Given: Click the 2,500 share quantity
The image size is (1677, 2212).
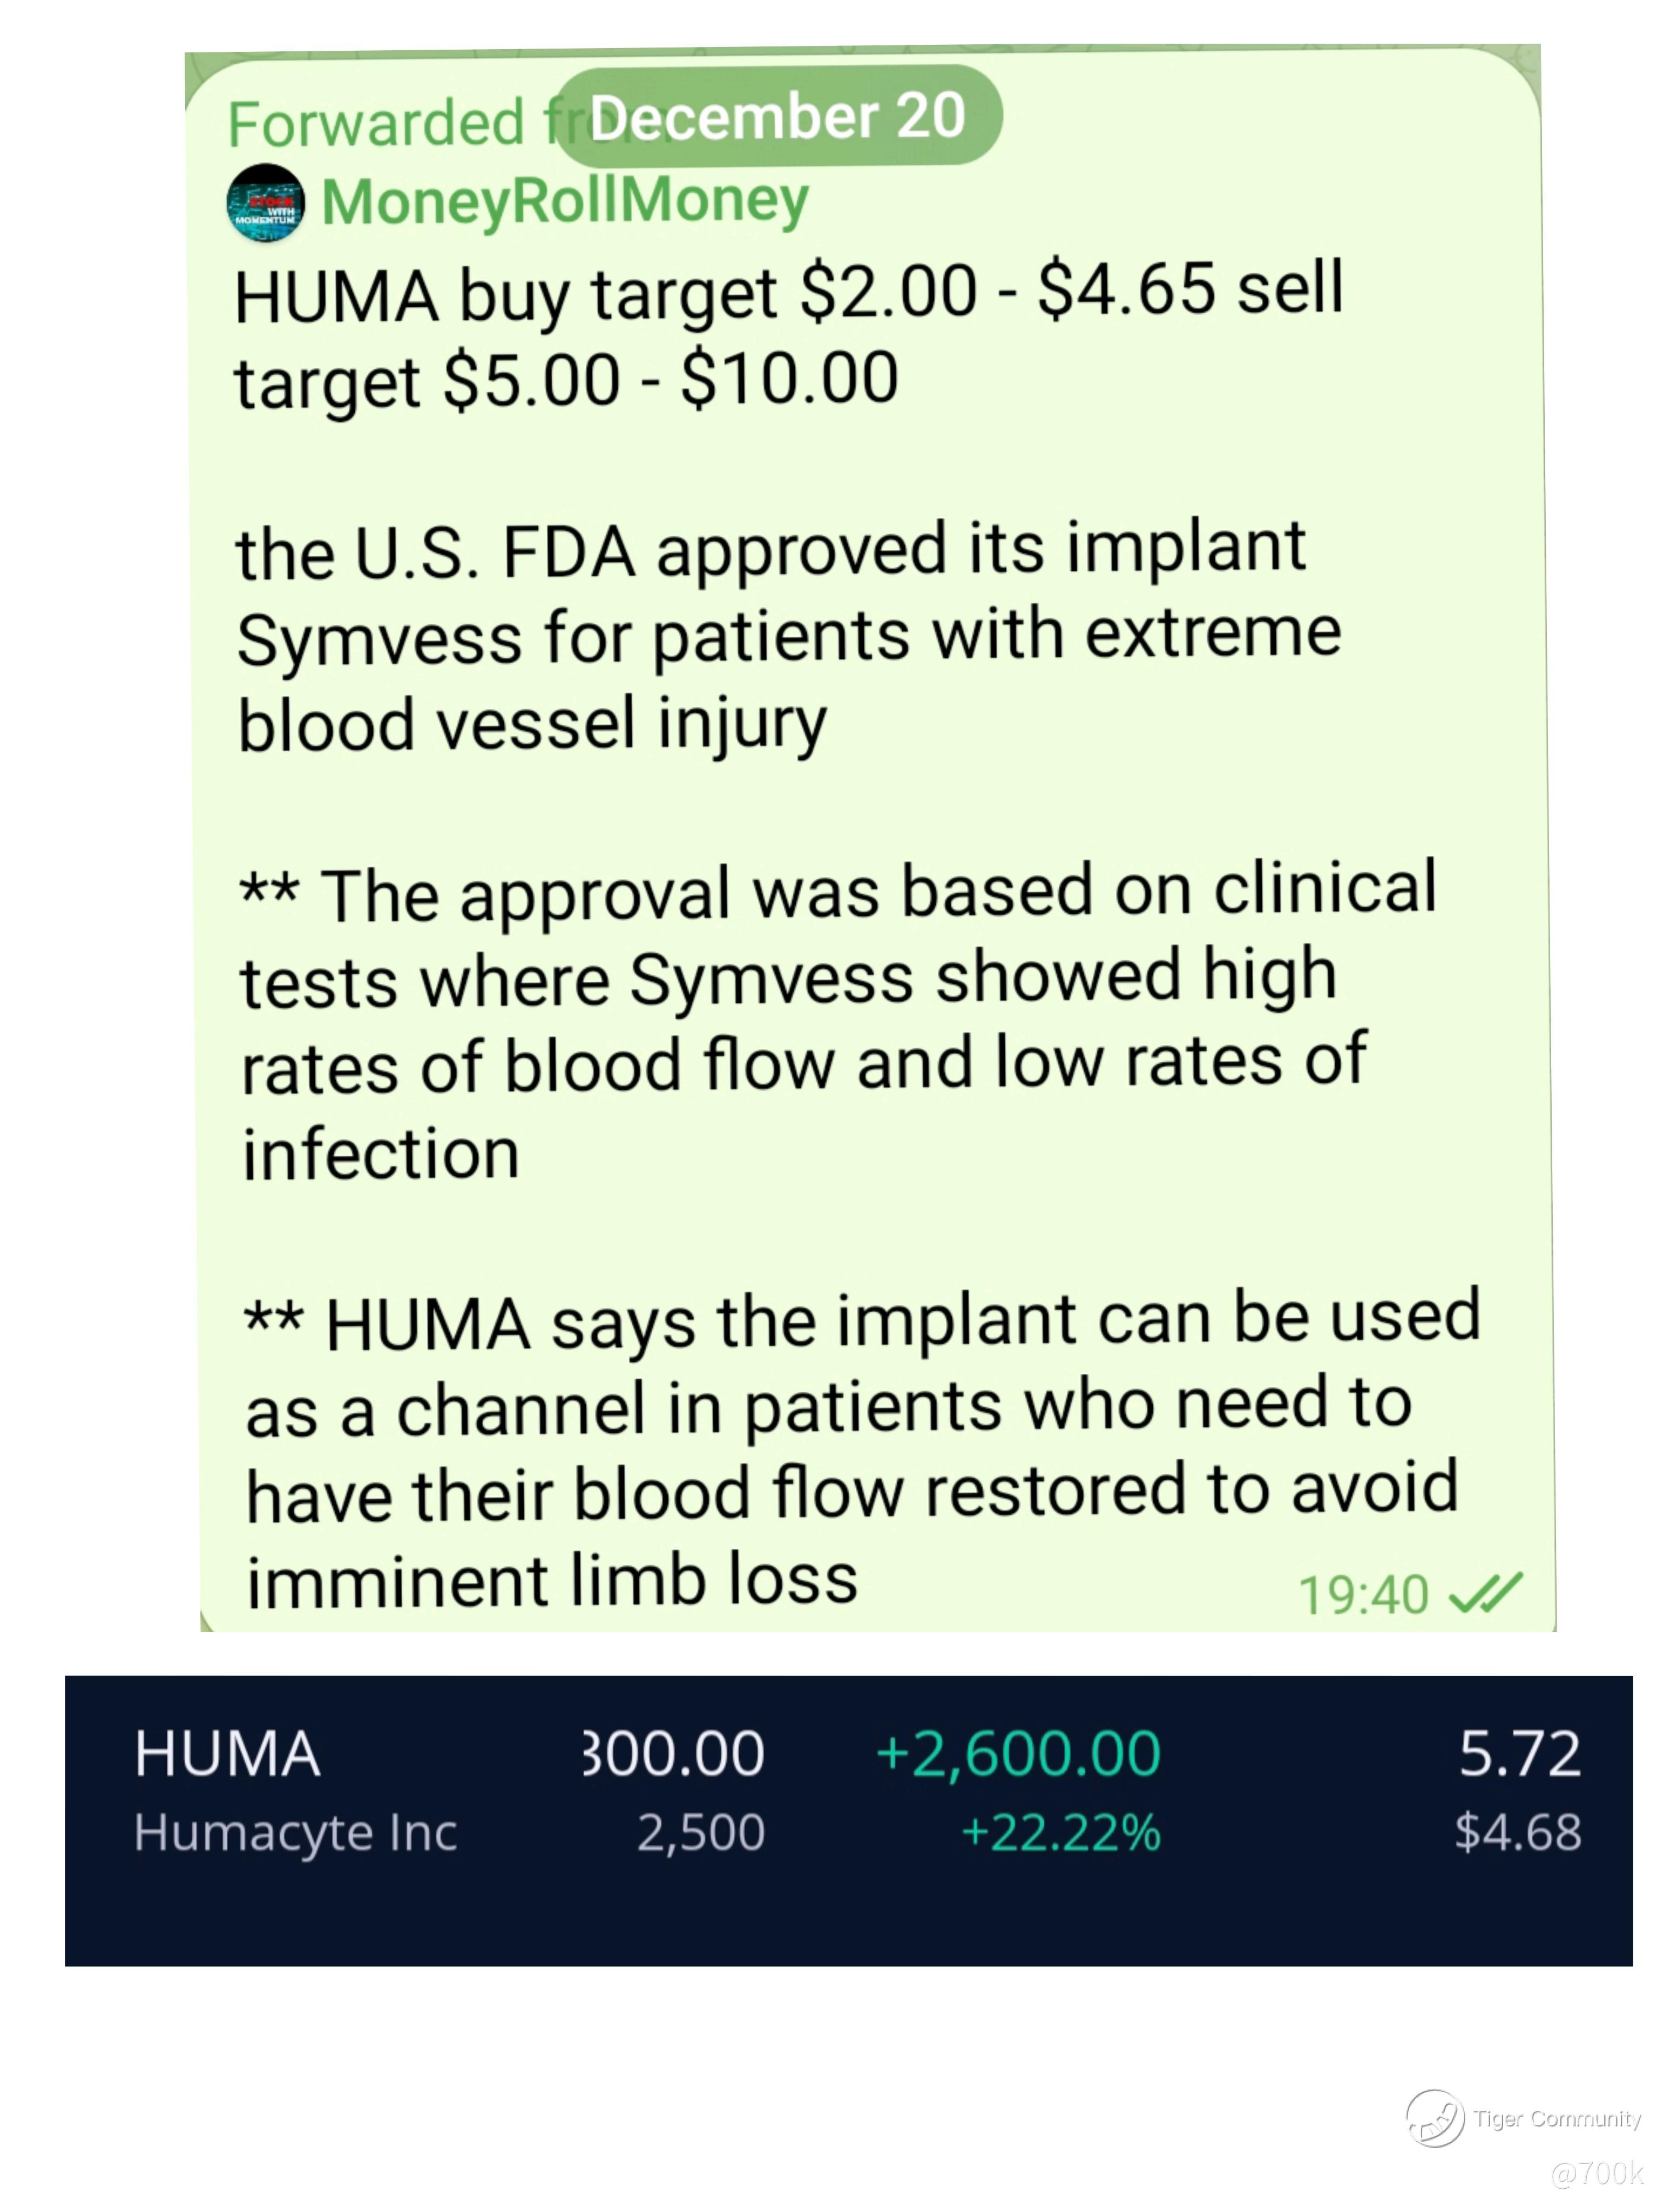Looking at the screenshot, I should tap(701, 1833).
